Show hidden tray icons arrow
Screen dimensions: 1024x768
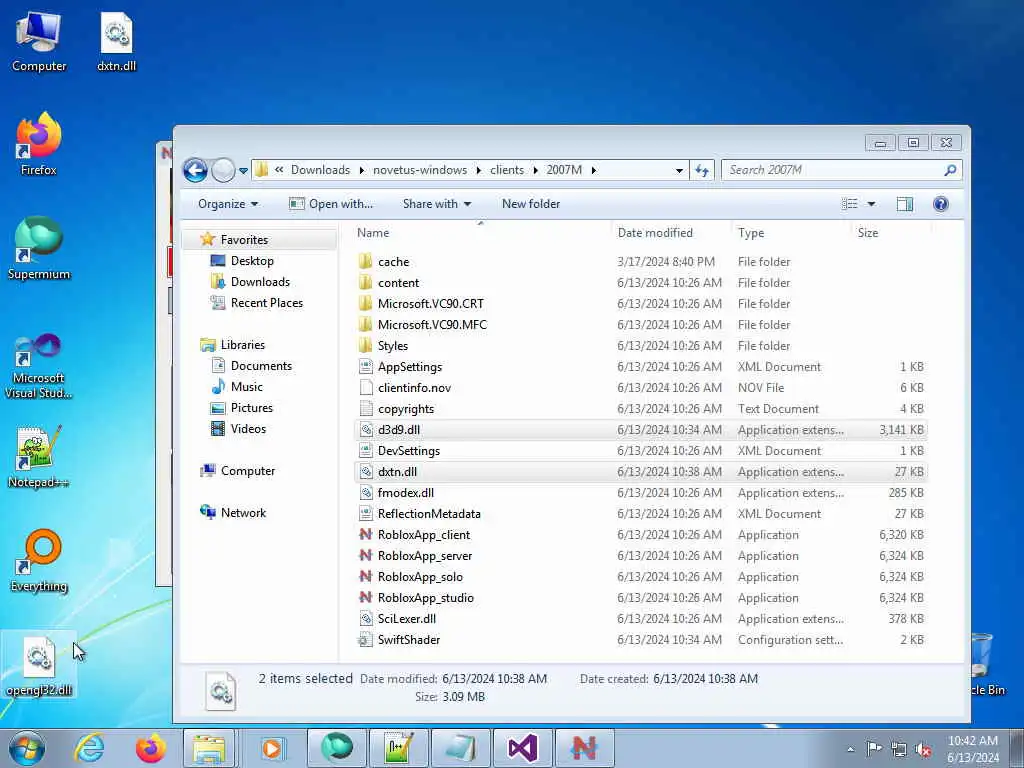pos(850,749)
